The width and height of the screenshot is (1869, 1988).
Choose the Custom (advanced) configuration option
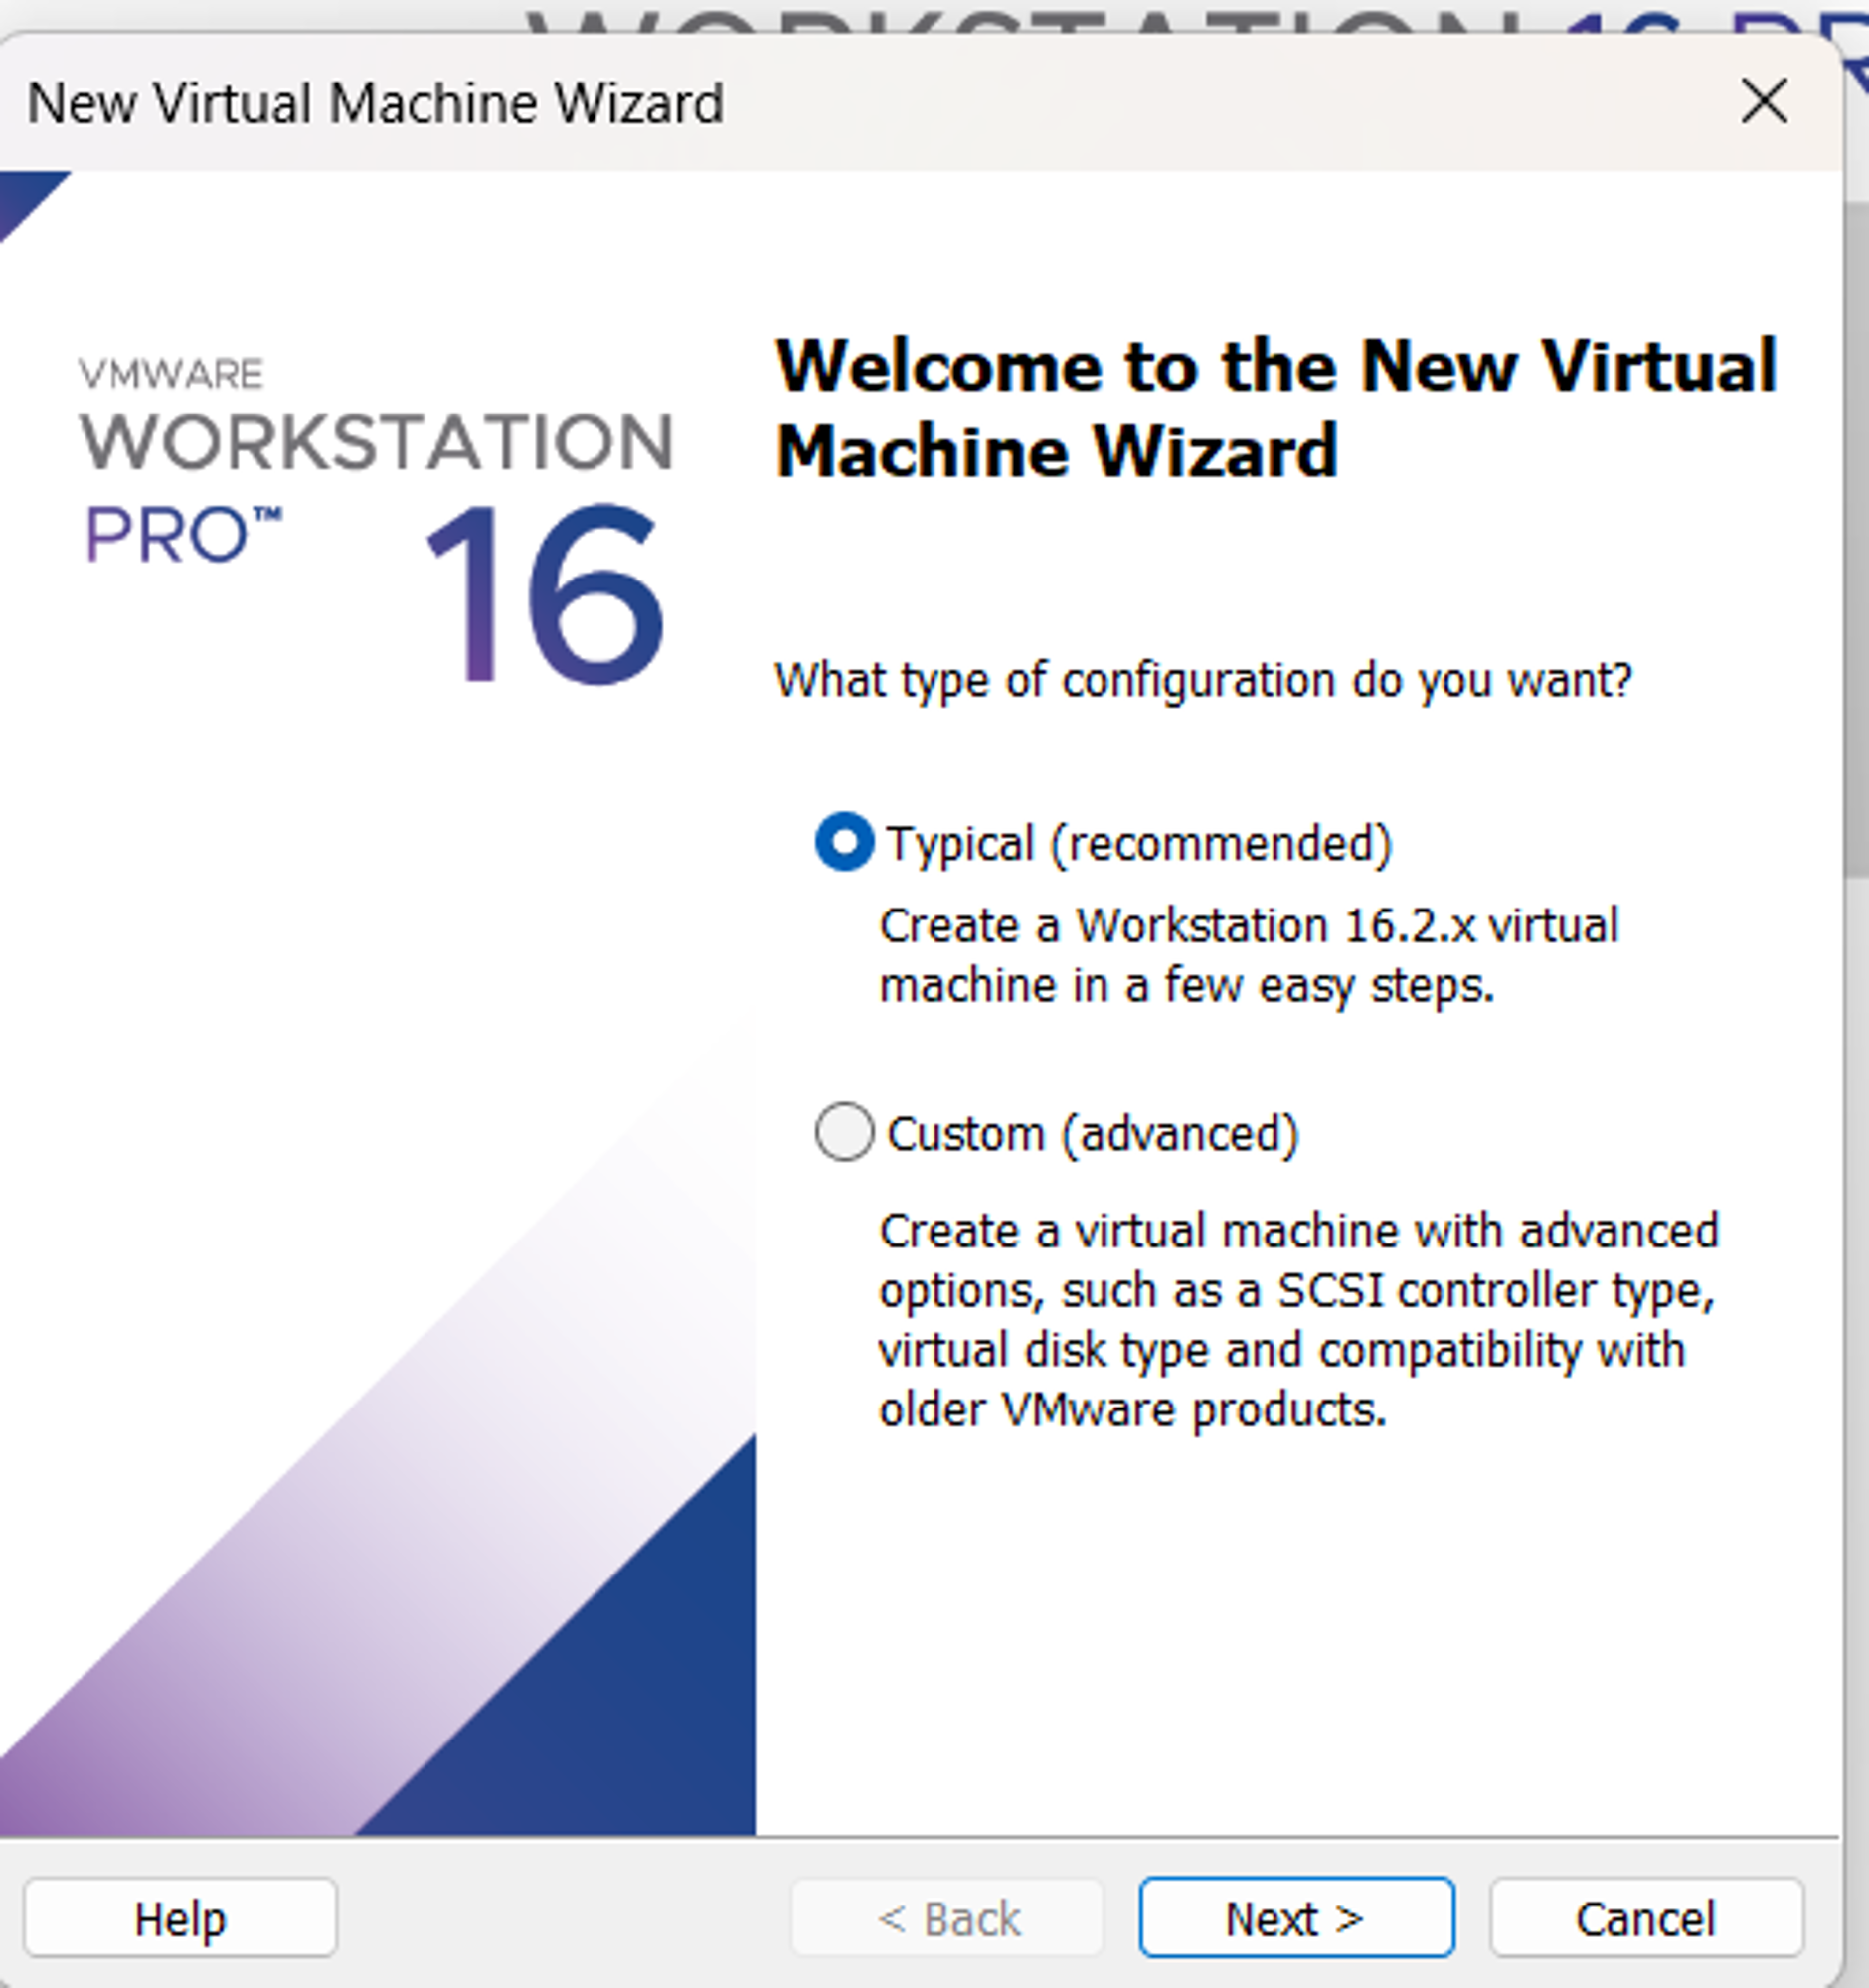[845, 1133]
